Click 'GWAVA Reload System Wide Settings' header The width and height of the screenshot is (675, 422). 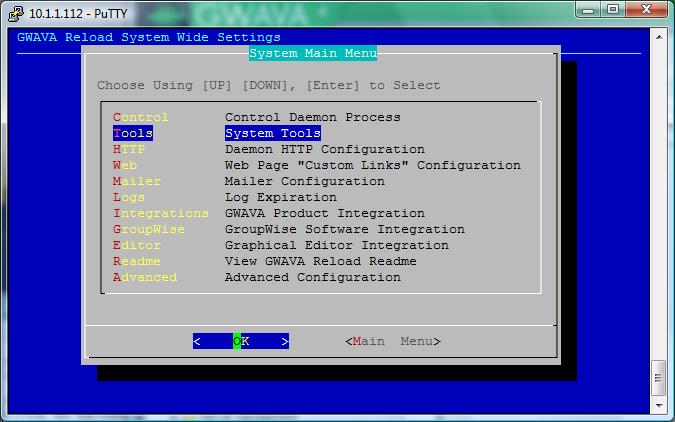pos(149,37)
